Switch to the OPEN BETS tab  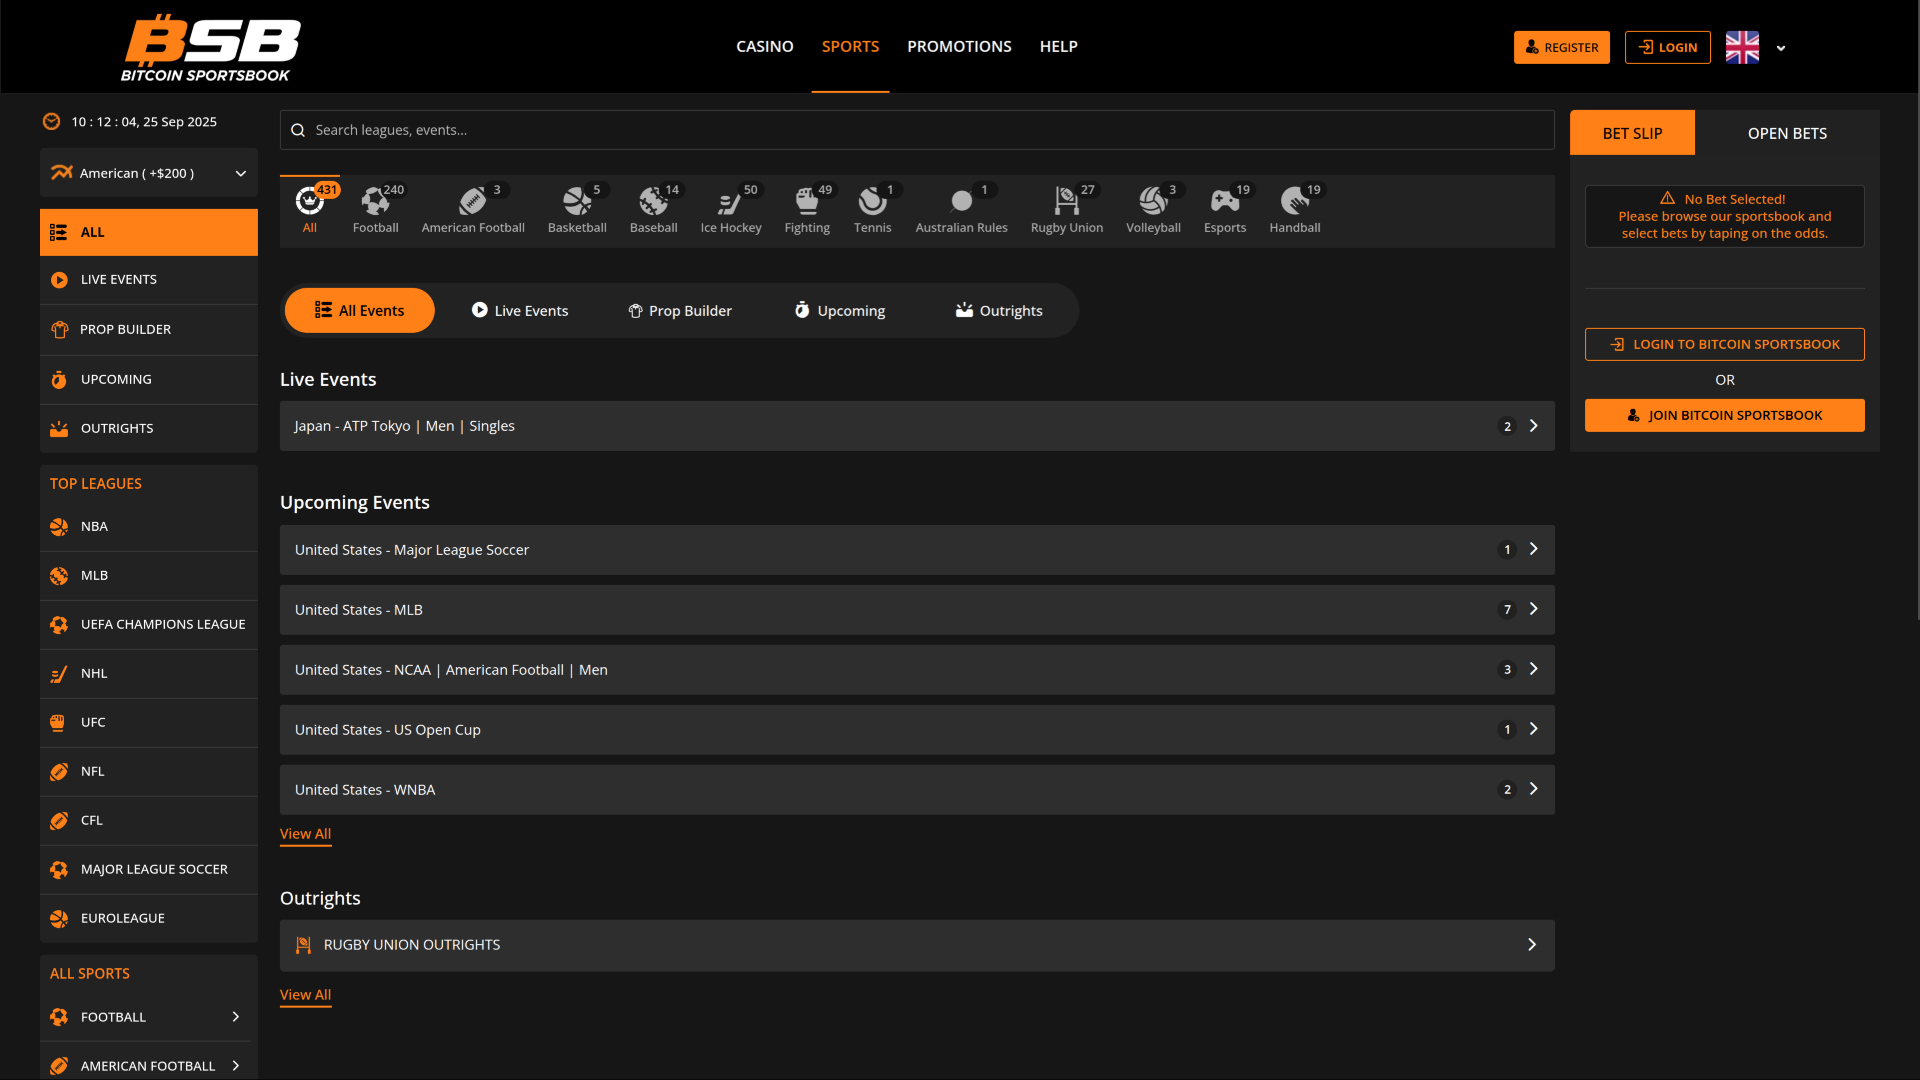1787,132
